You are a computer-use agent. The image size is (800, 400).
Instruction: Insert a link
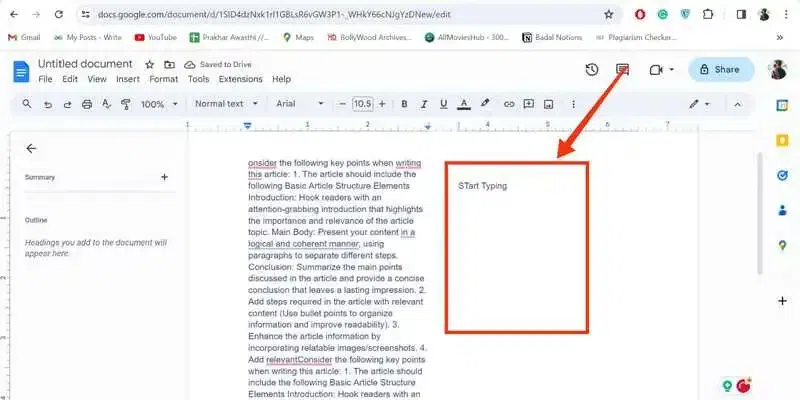(x=509, y=104)
